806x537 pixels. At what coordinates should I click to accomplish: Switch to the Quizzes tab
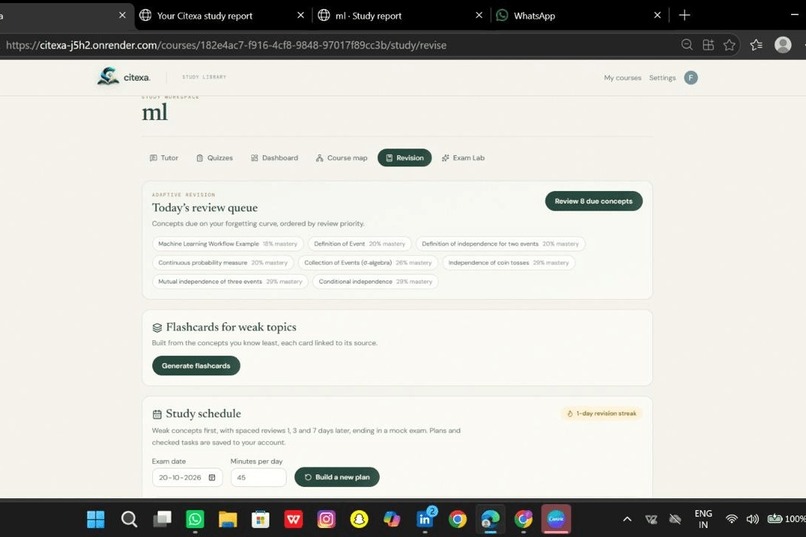click(x=214, y=158)
